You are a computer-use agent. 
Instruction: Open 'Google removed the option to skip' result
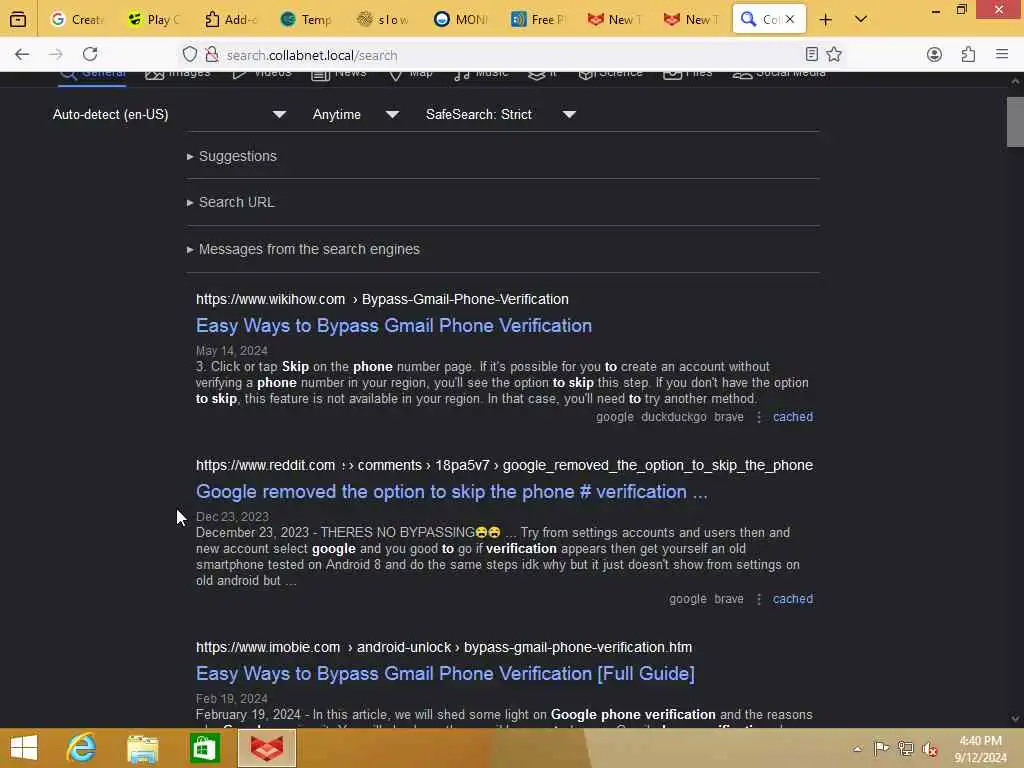(x=452, y=491)
